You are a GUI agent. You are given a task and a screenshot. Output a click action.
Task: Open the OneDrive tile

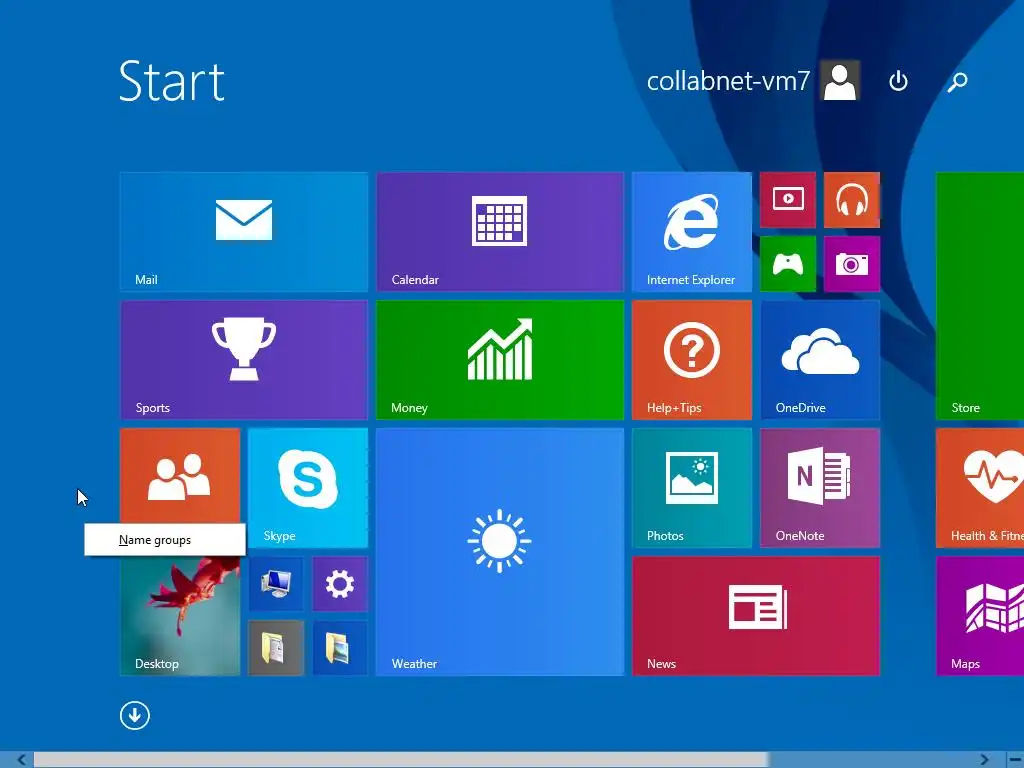click(x=820, y=360)
